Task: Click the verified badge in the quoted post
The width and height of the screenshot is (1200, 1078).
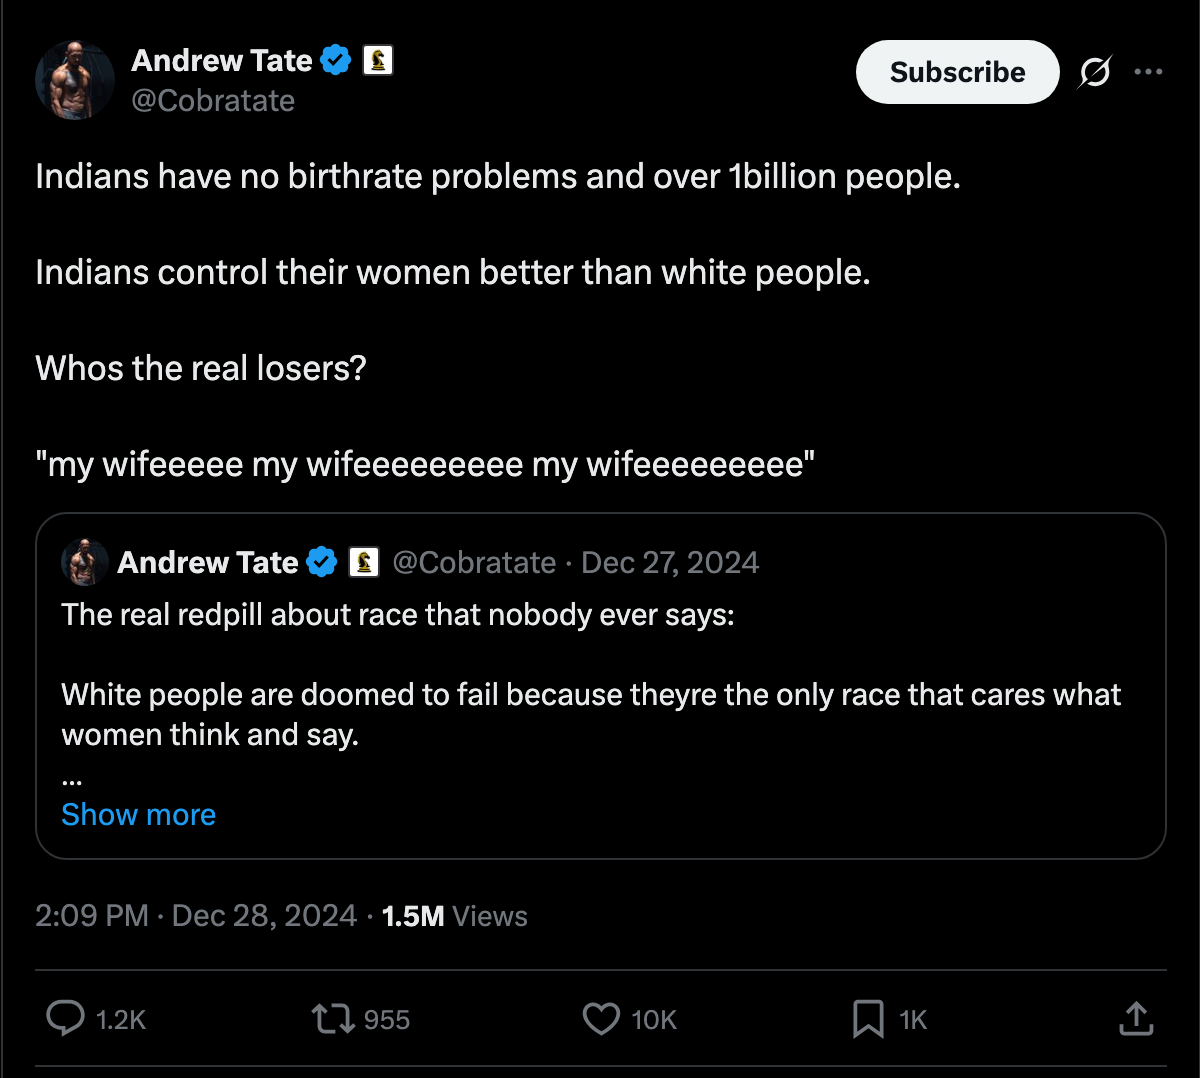Action: pyautogui.click(x=321, y=562)
